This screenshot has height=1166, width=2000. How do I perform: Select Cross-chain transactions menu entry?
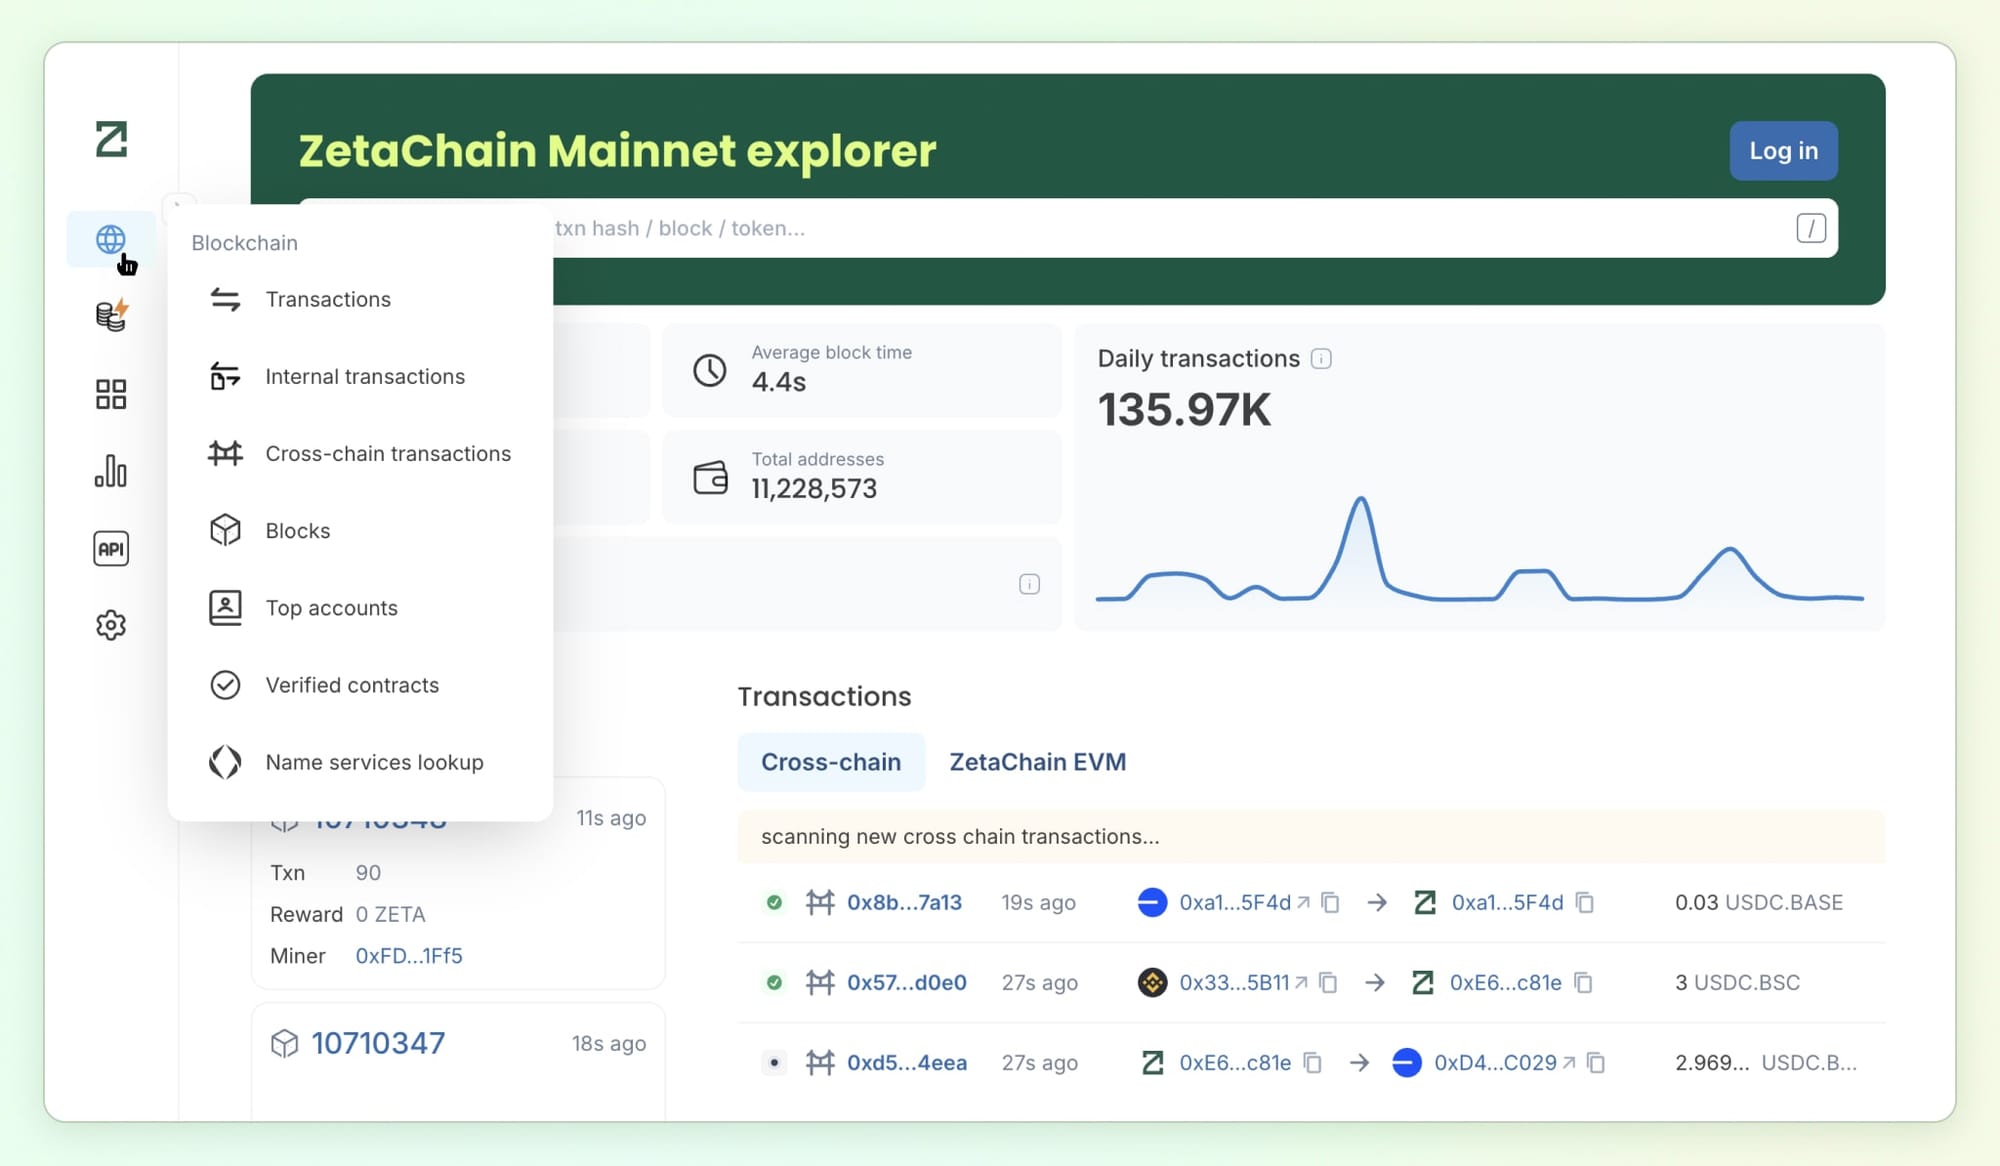tap(360, 453)
